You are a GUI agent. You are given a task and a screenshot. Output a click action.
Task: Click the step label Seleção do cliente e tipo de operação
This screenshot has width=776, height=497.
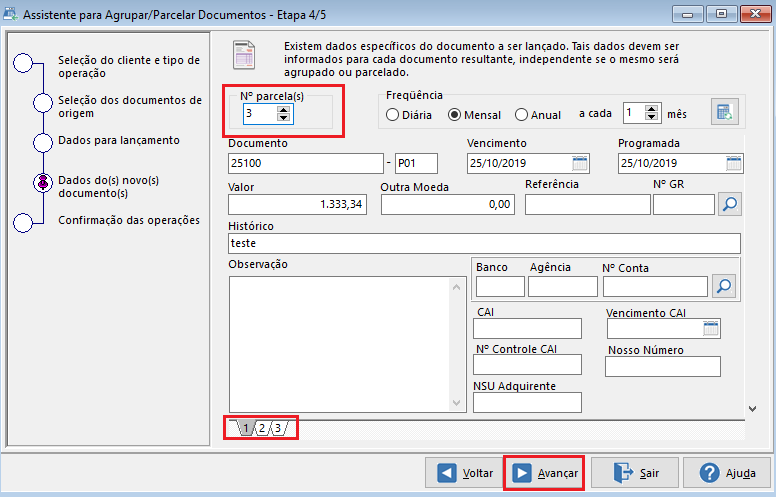click(129, 66)
